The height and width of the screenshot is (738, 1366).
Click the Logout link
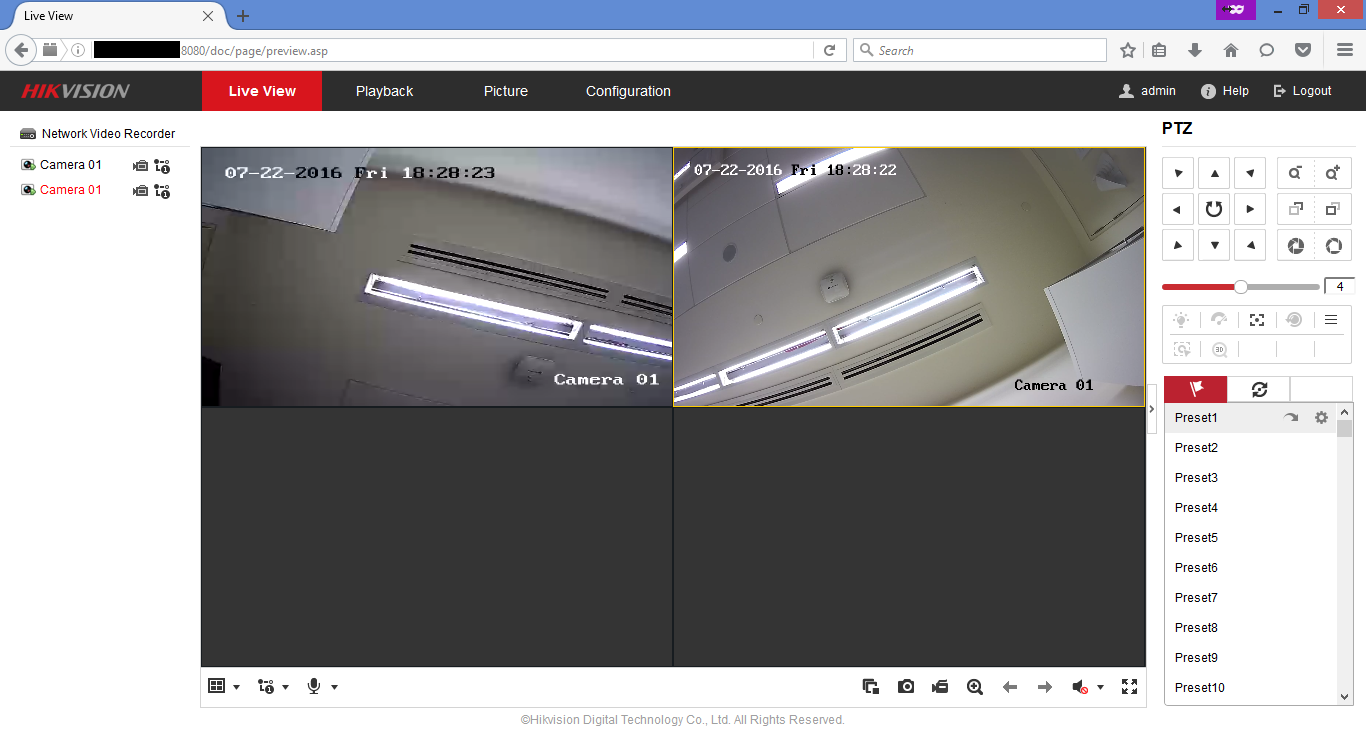click(x=1302, y=91)
